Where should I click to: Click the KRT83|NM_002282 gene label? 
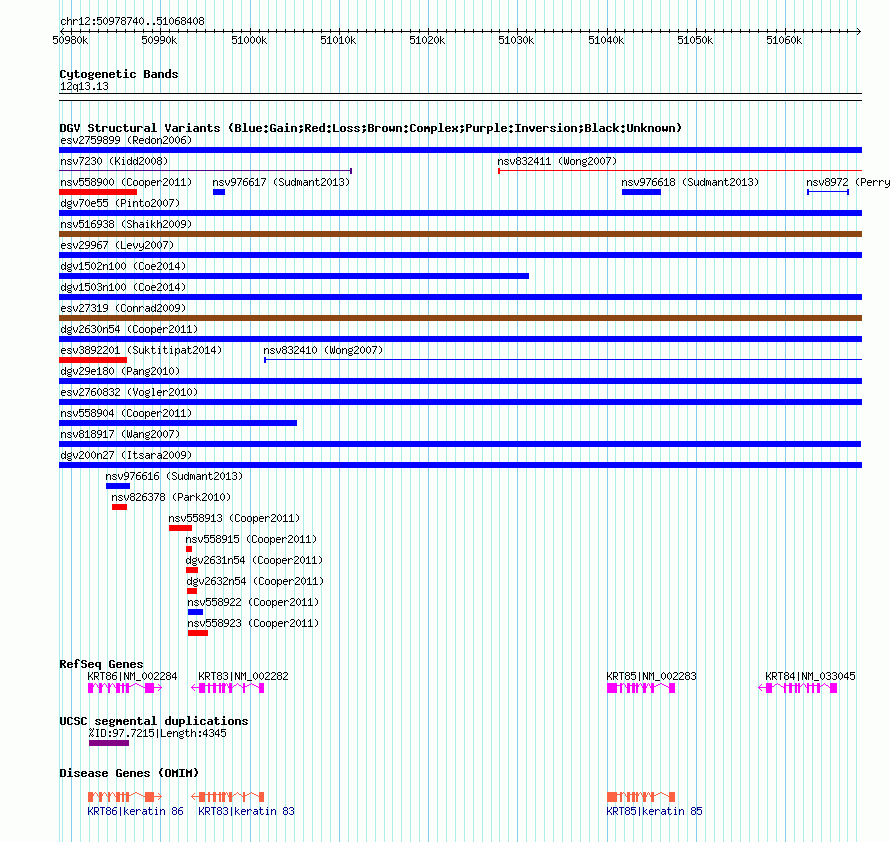(x=243, y=676)
